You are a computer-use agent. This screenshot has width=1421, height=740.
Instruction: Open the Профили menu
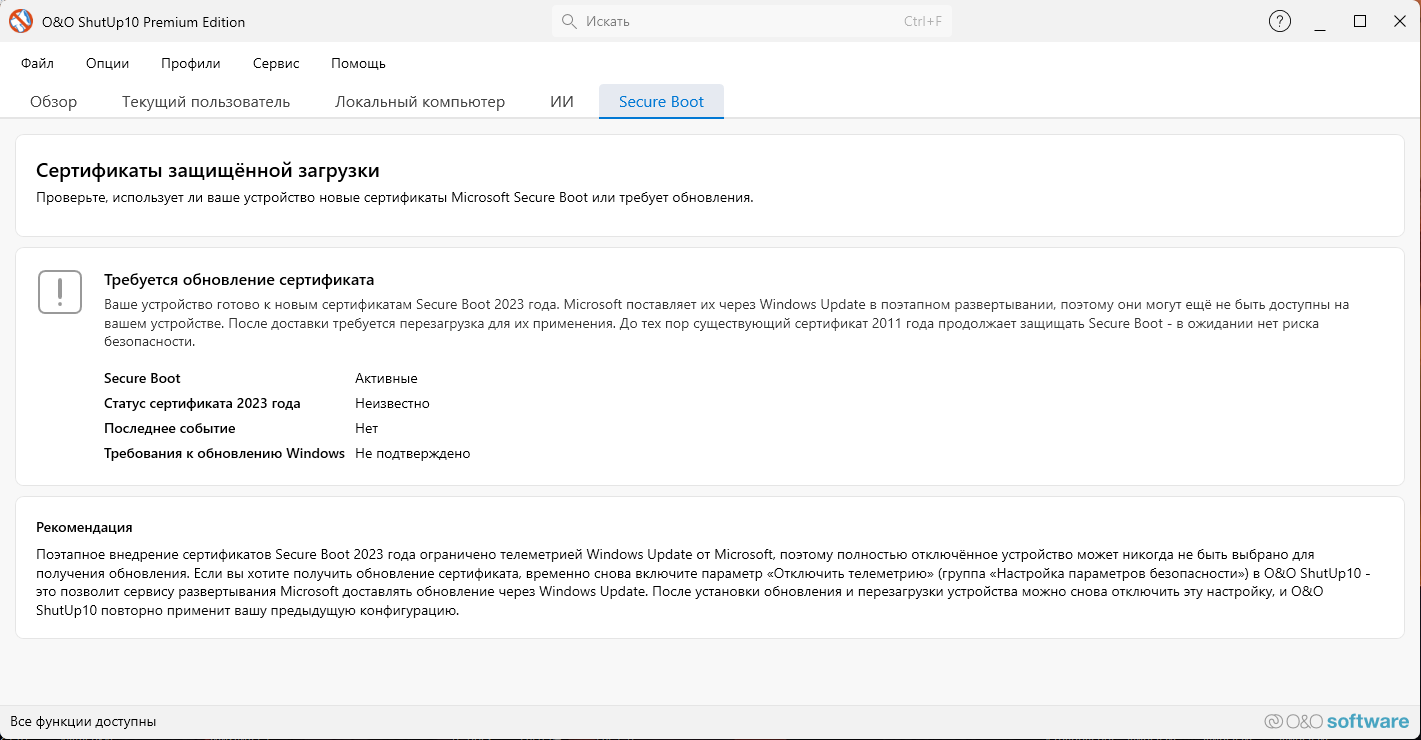click(x=191, y=63)
